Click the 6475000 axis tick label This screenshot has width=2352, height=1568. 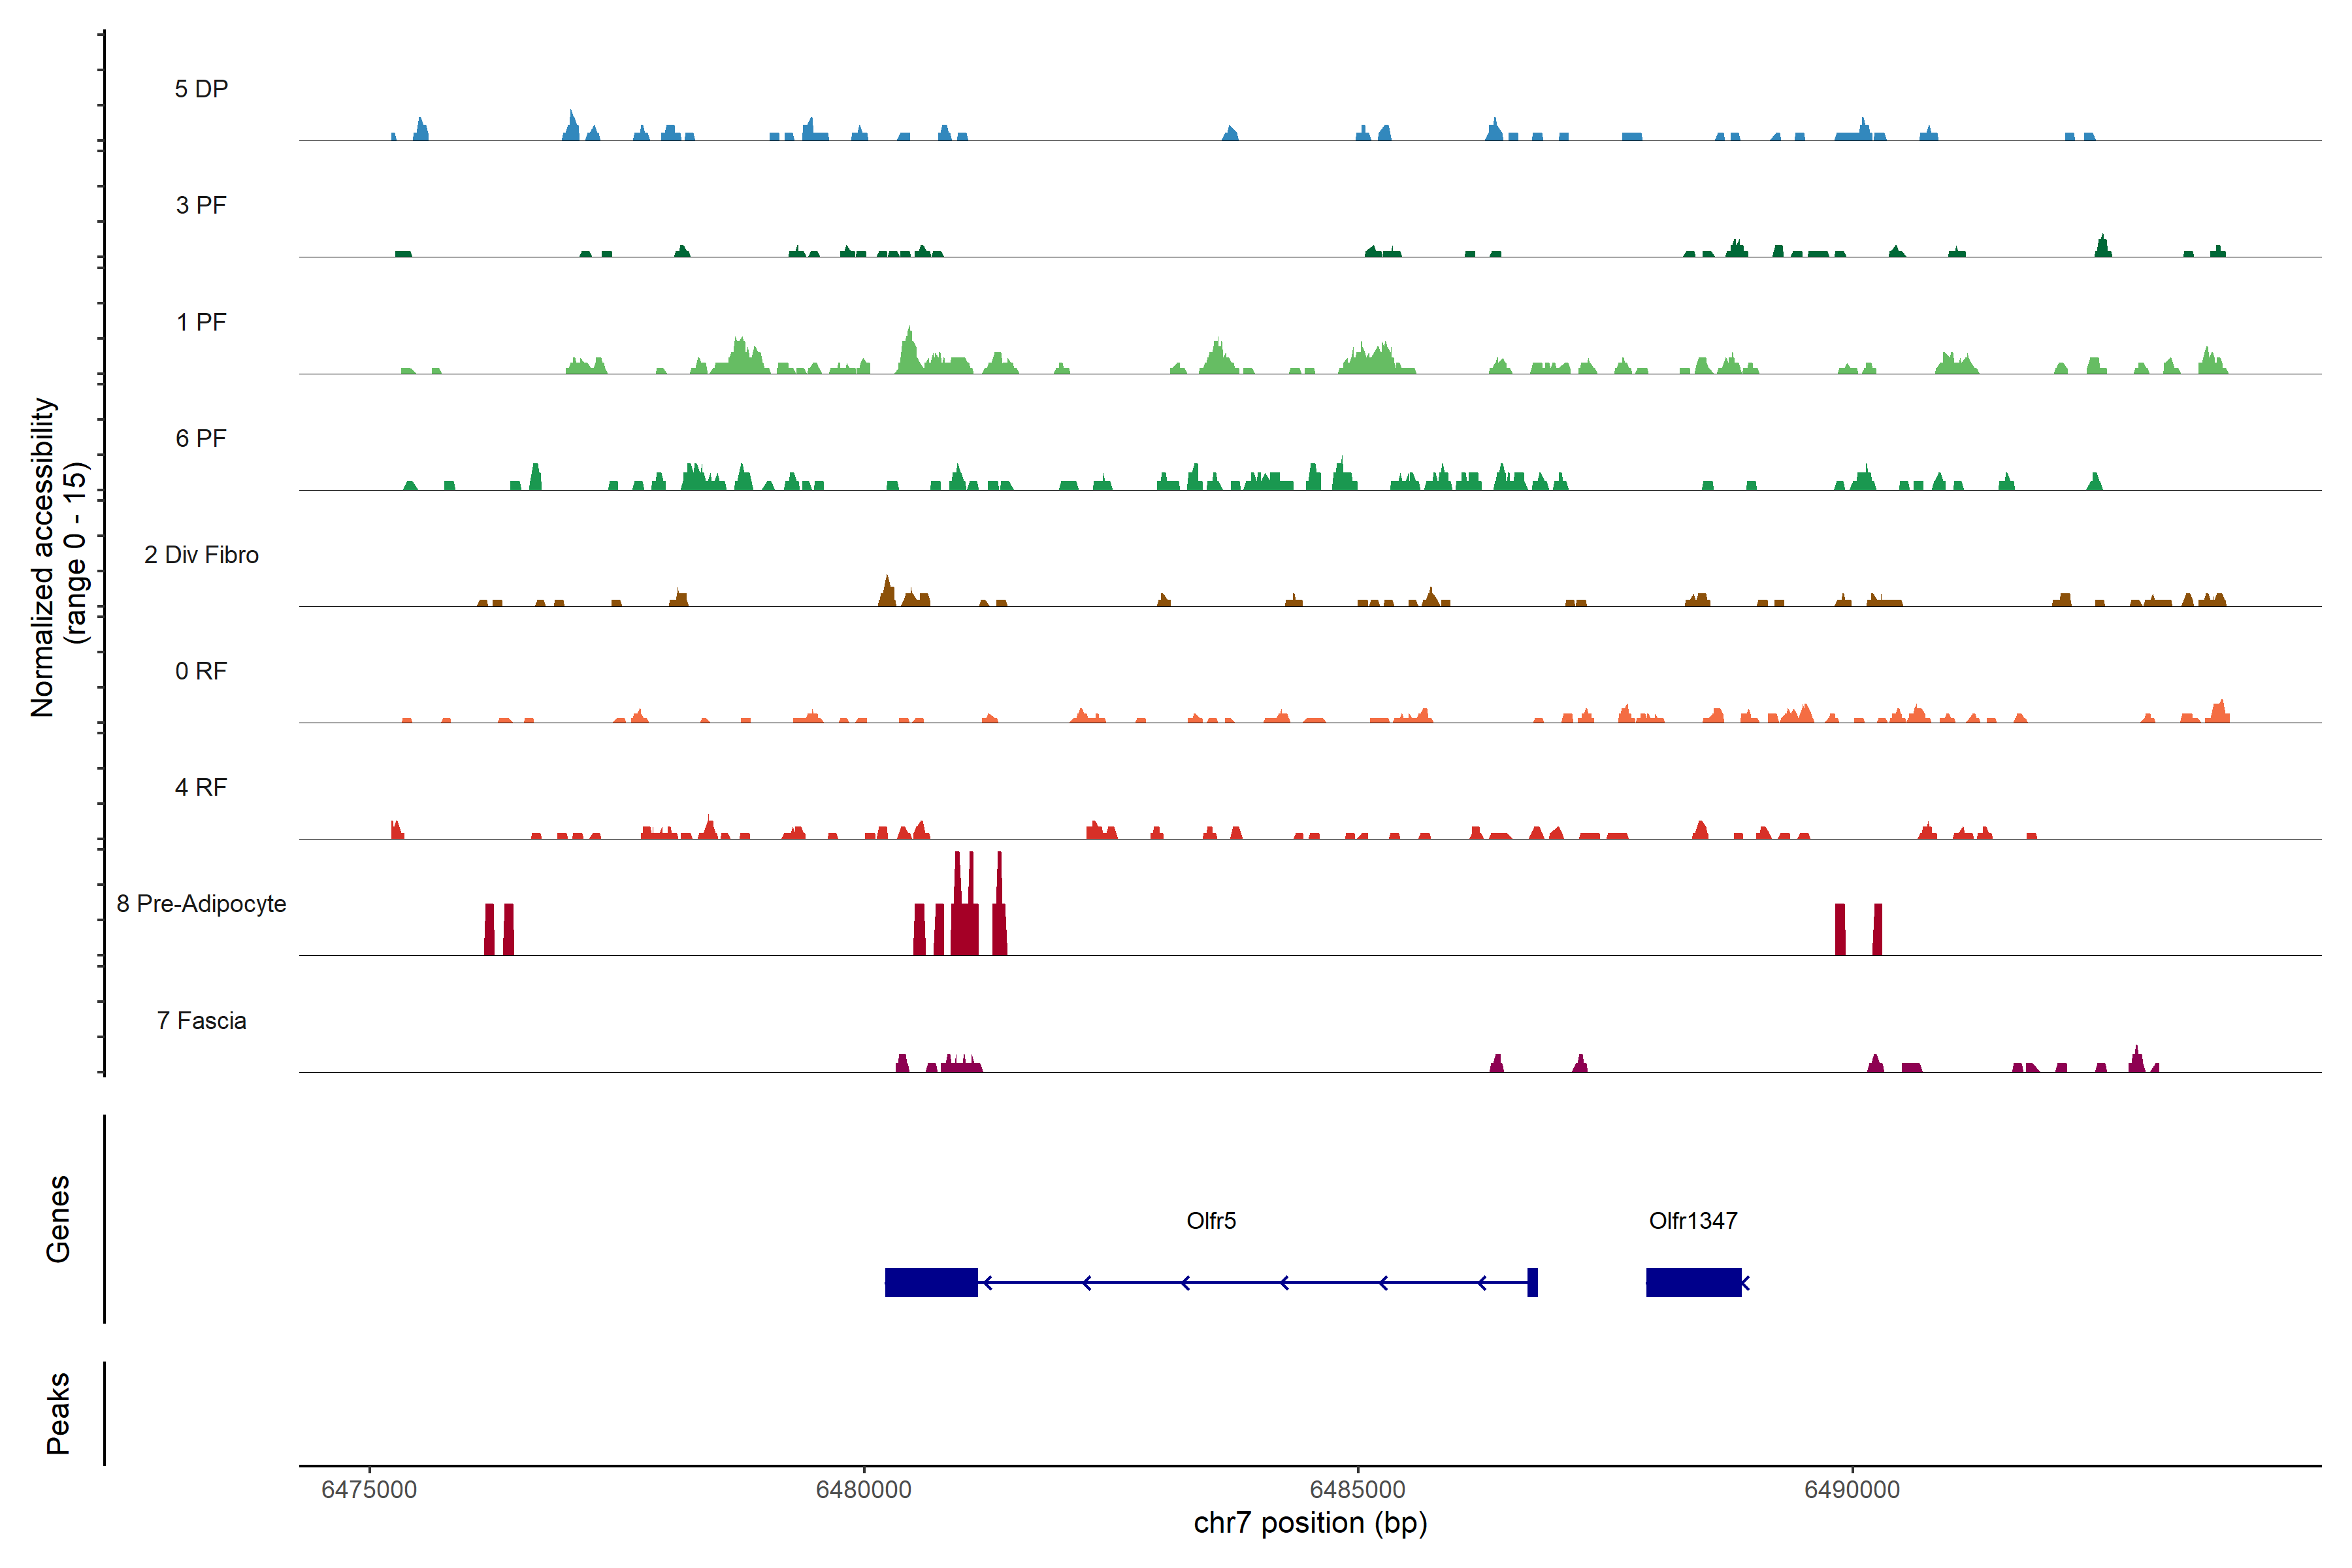[369, 1489]
